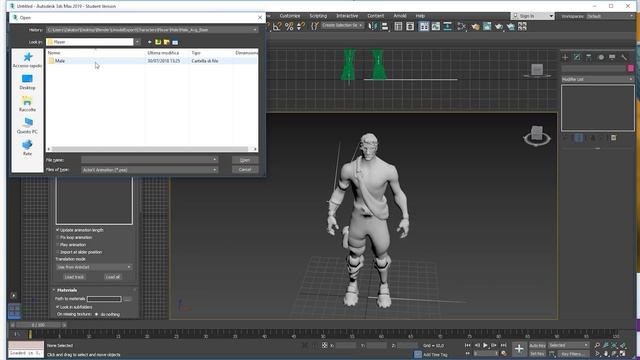
Task: Open the Interactive menu
Action: (x=347, y=16)
